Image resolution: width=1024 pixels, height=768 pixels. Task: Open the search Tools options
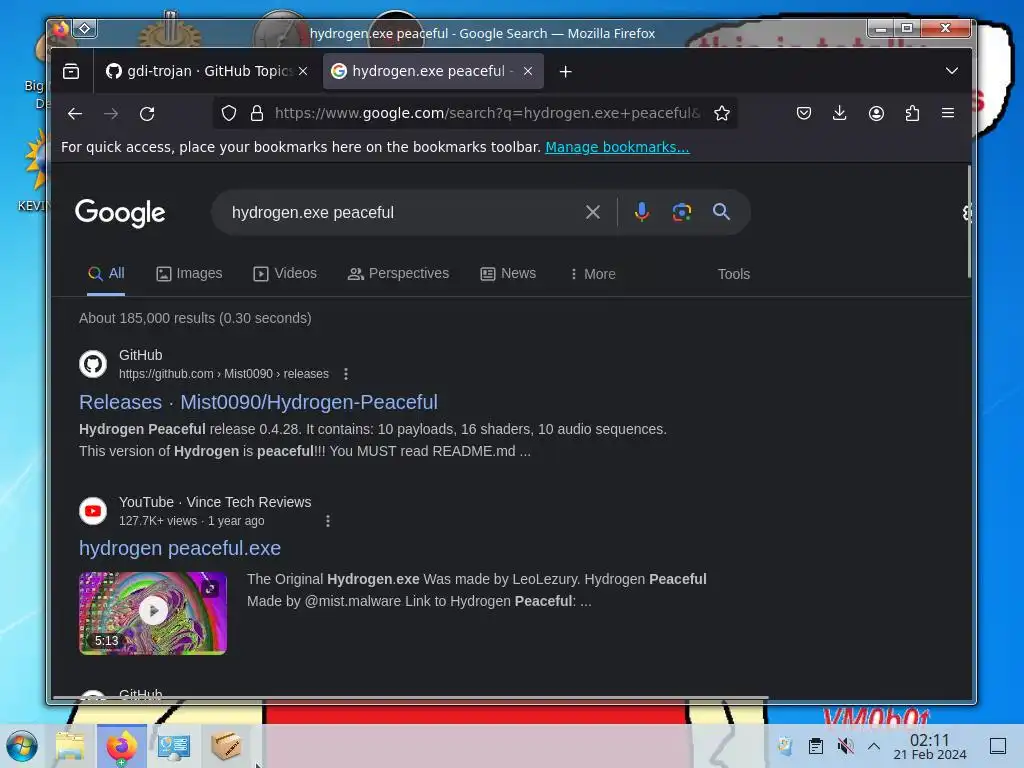(x=733, y=274)
